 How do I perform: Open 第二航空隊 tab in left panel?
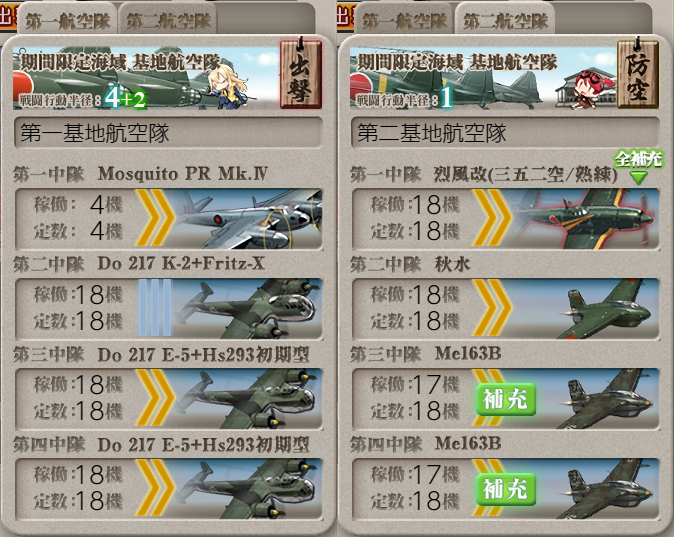[168, 20]
